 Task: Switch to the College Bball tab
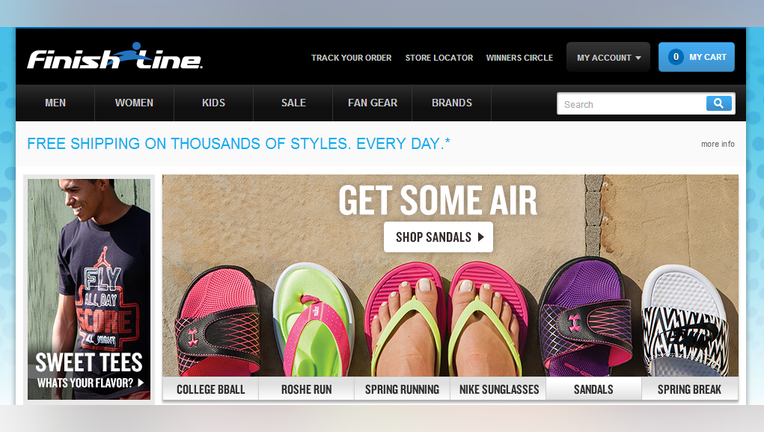tap(210, 390)
